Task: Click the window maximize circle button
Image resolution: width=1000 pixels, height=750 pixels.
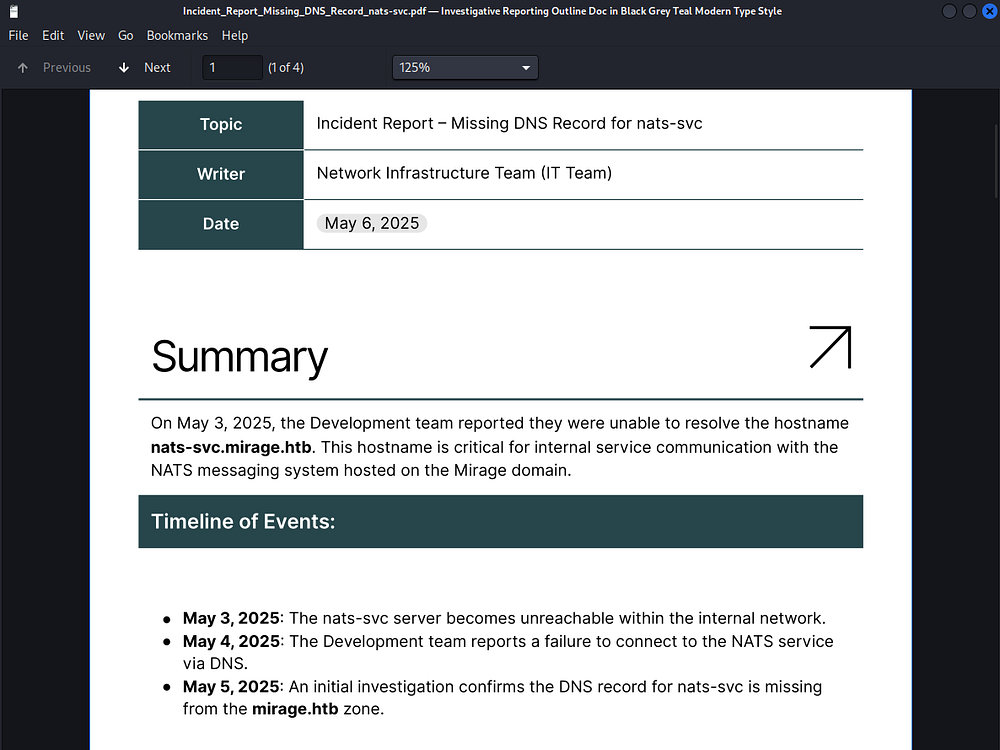Action: (x=969, y=11)
